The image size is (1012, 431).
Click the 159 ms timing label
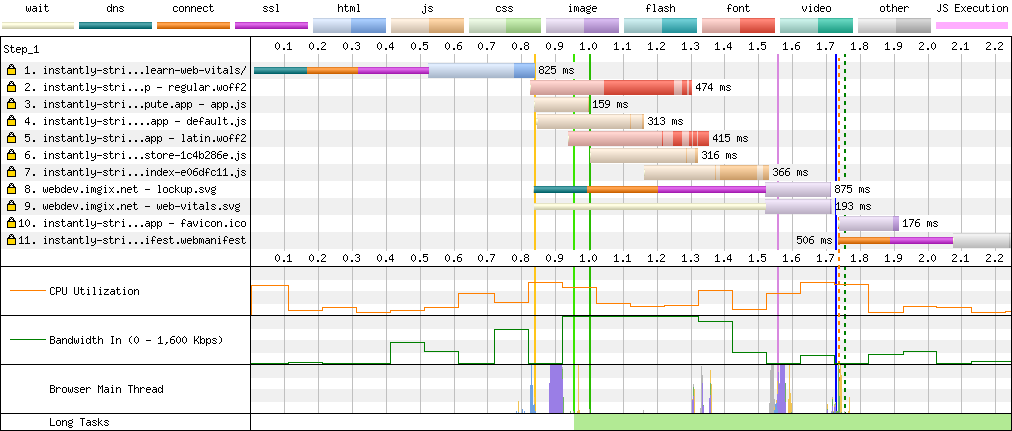(610, 105)
